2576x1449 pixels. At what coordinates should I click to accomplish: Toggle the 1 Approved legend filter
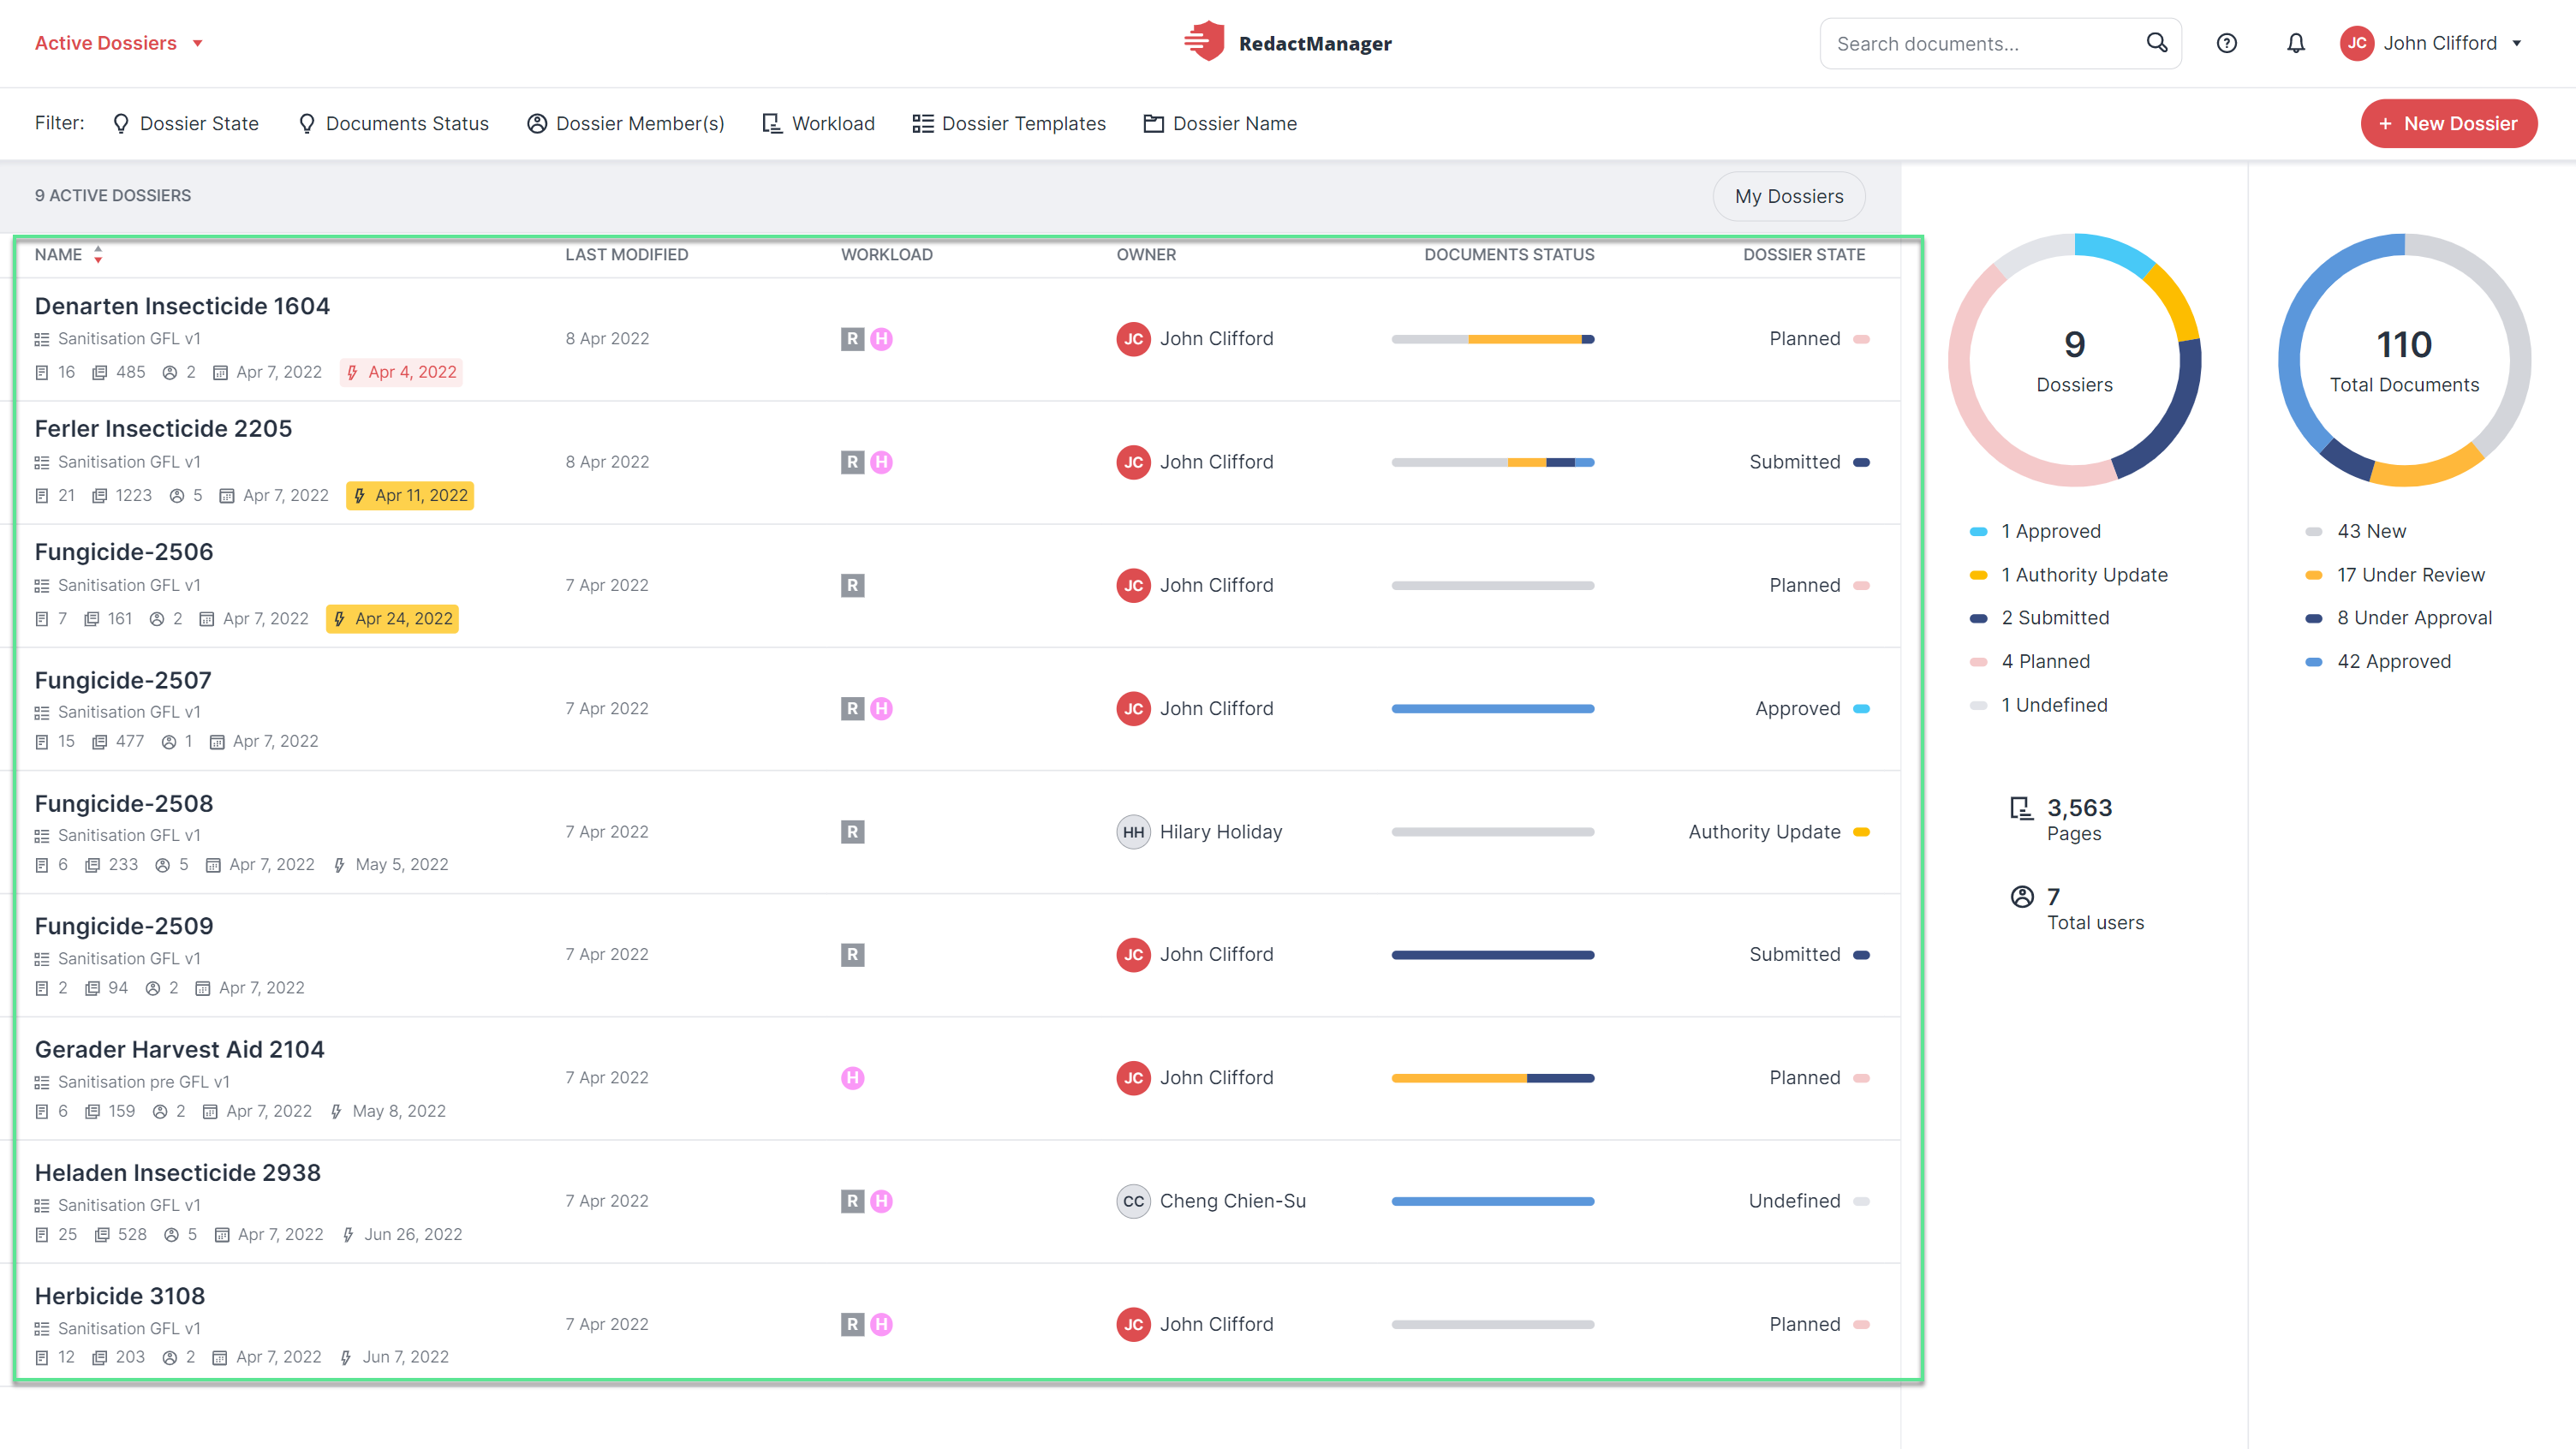[2034, 531]
